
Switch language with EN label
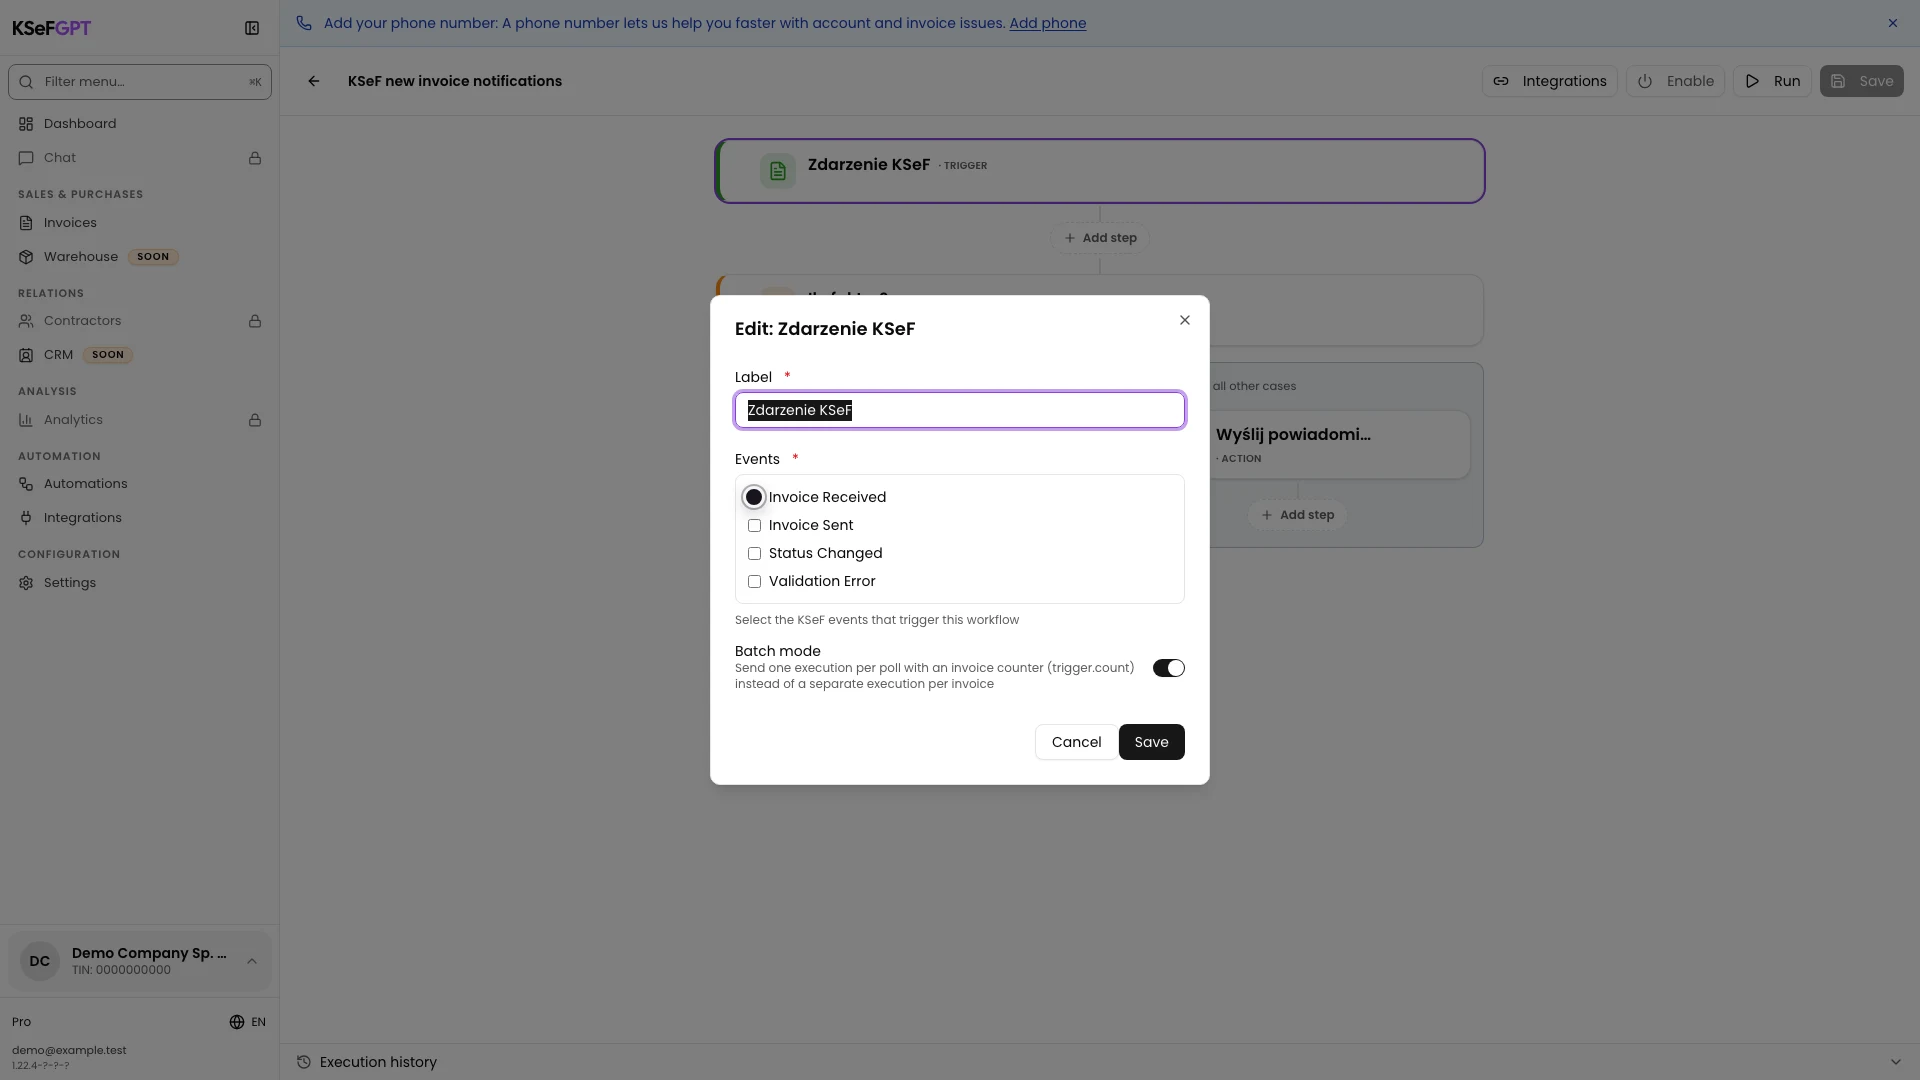coord(258,1022)
